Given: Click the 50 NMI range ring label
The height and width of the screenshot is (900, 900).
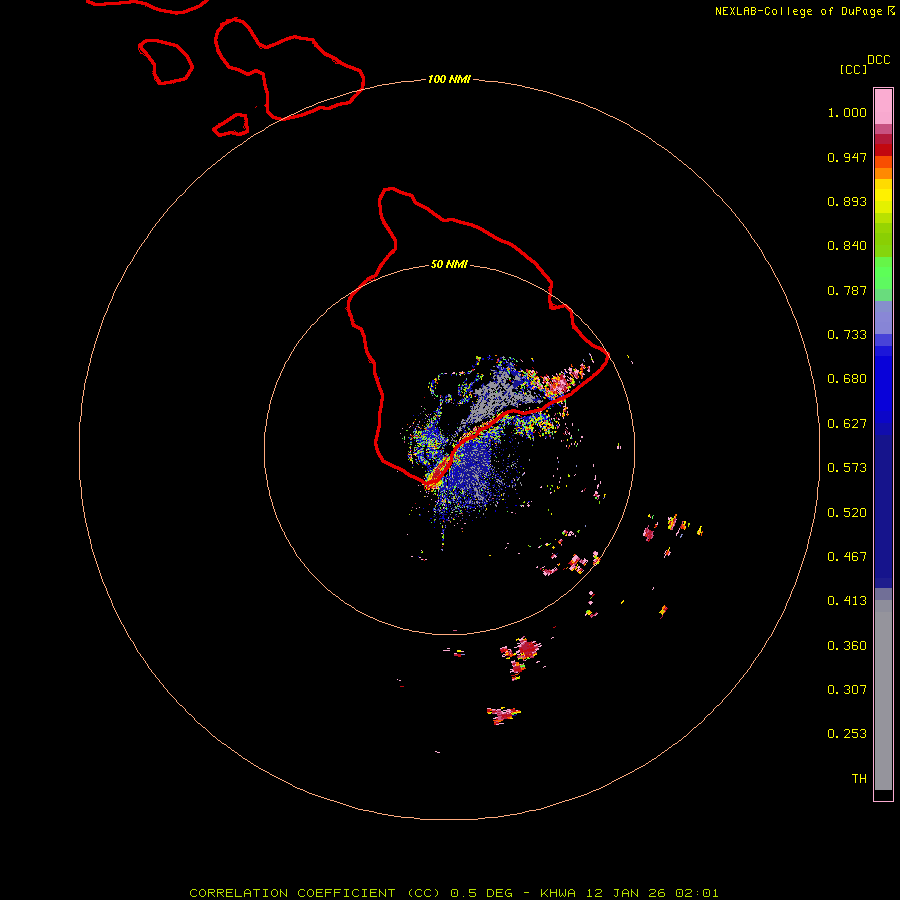Looking at the screenshot, I should (x=449, y=264).
